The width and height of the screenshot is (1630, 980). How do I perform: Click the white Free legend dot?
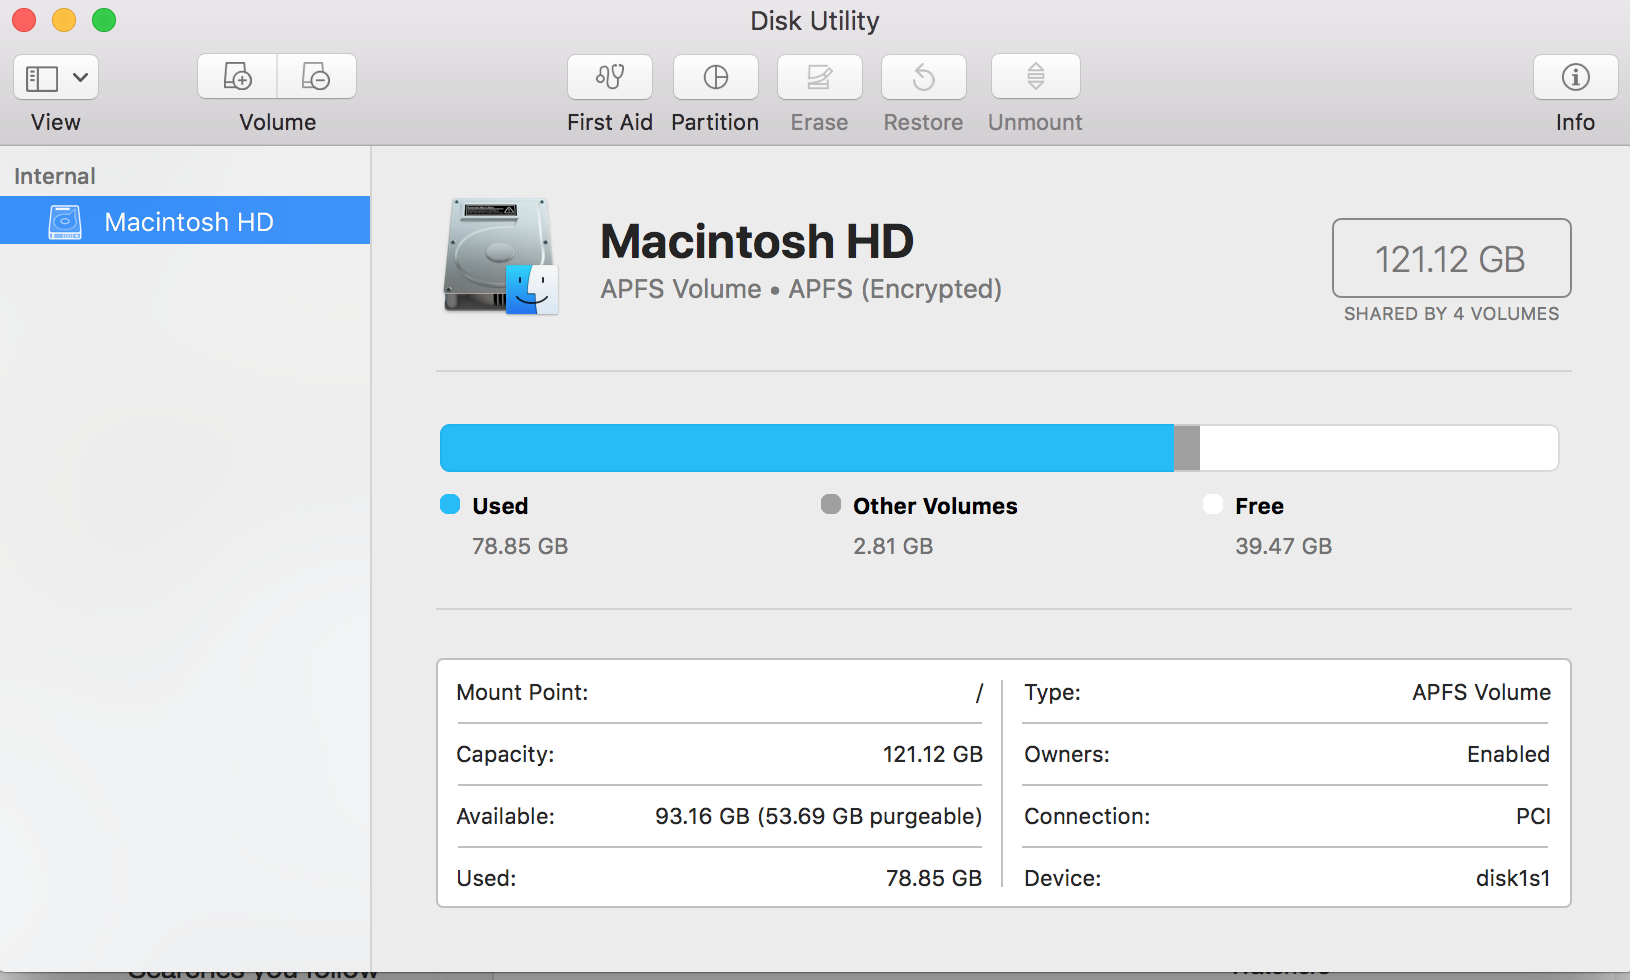(x=1213, y=504)
